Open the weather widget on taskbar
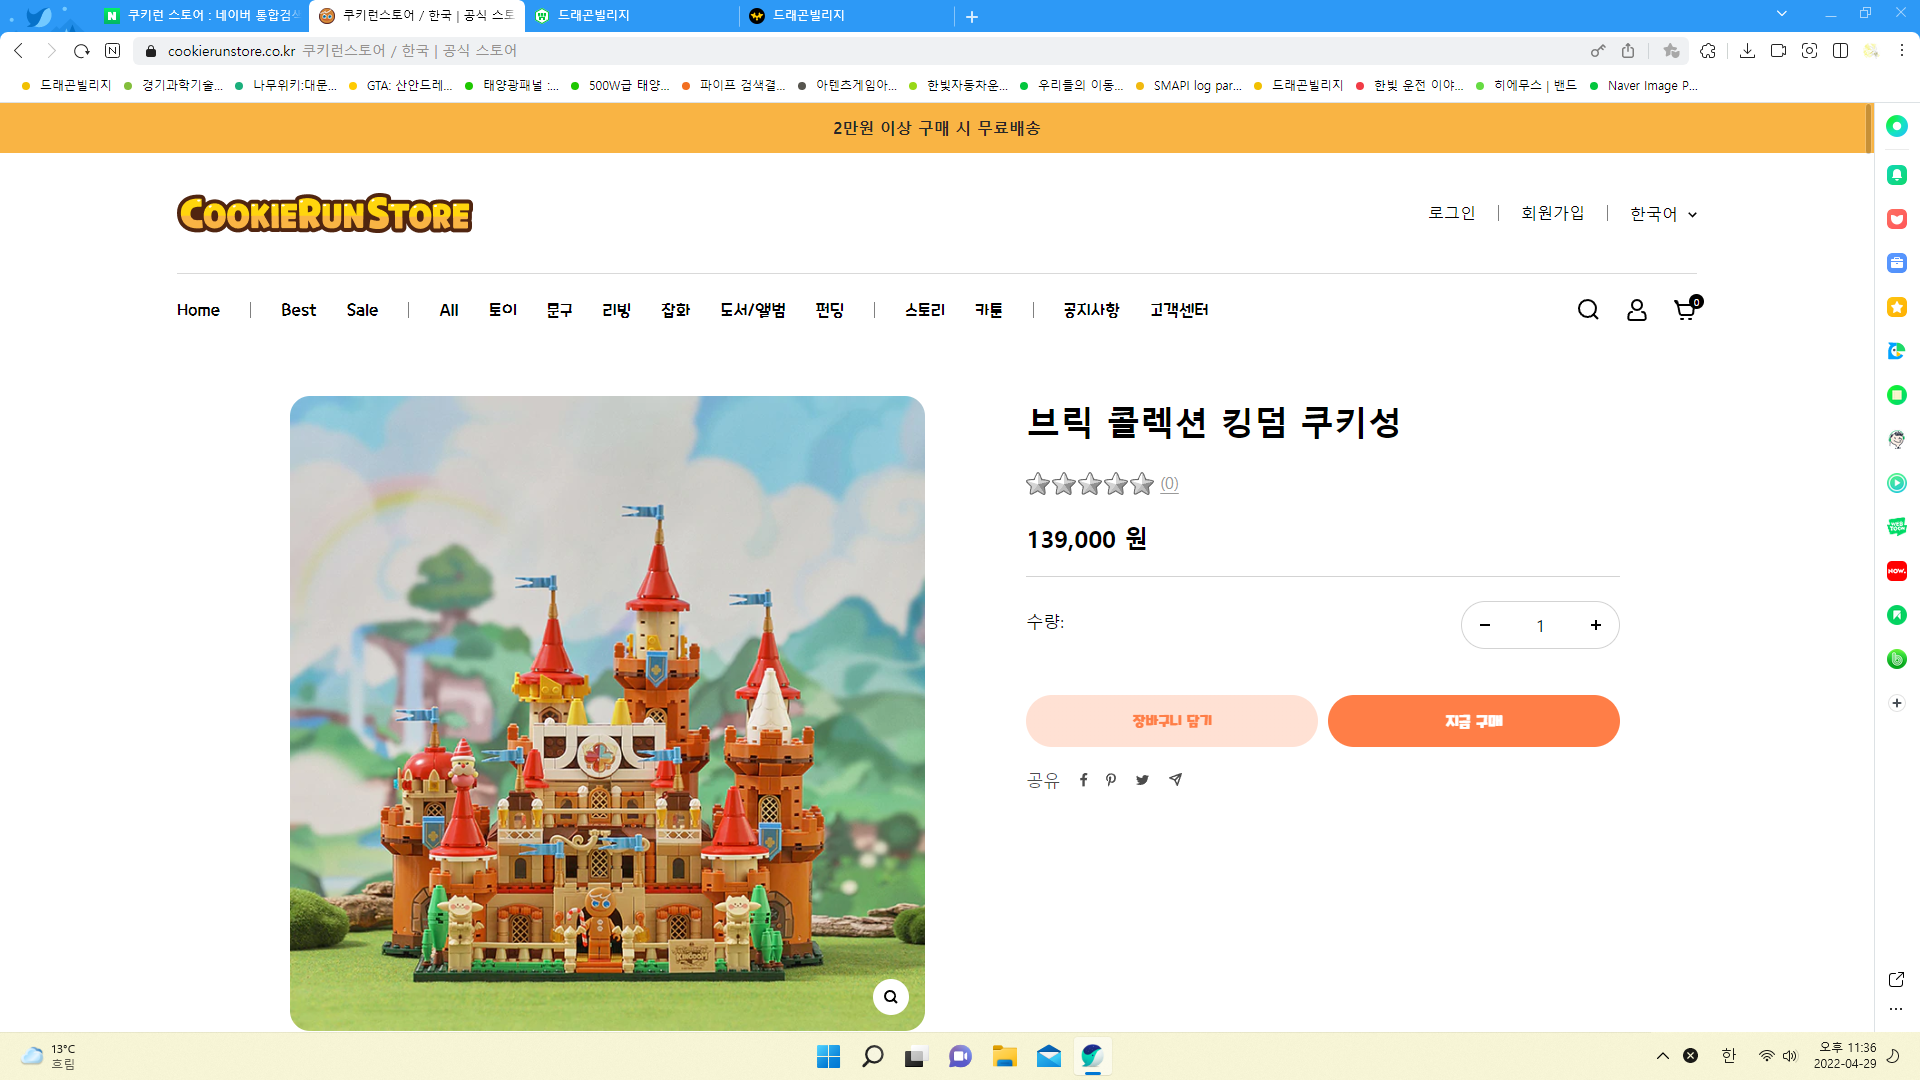This screenshot has height=1080, width=1920. coord(48,1056)
